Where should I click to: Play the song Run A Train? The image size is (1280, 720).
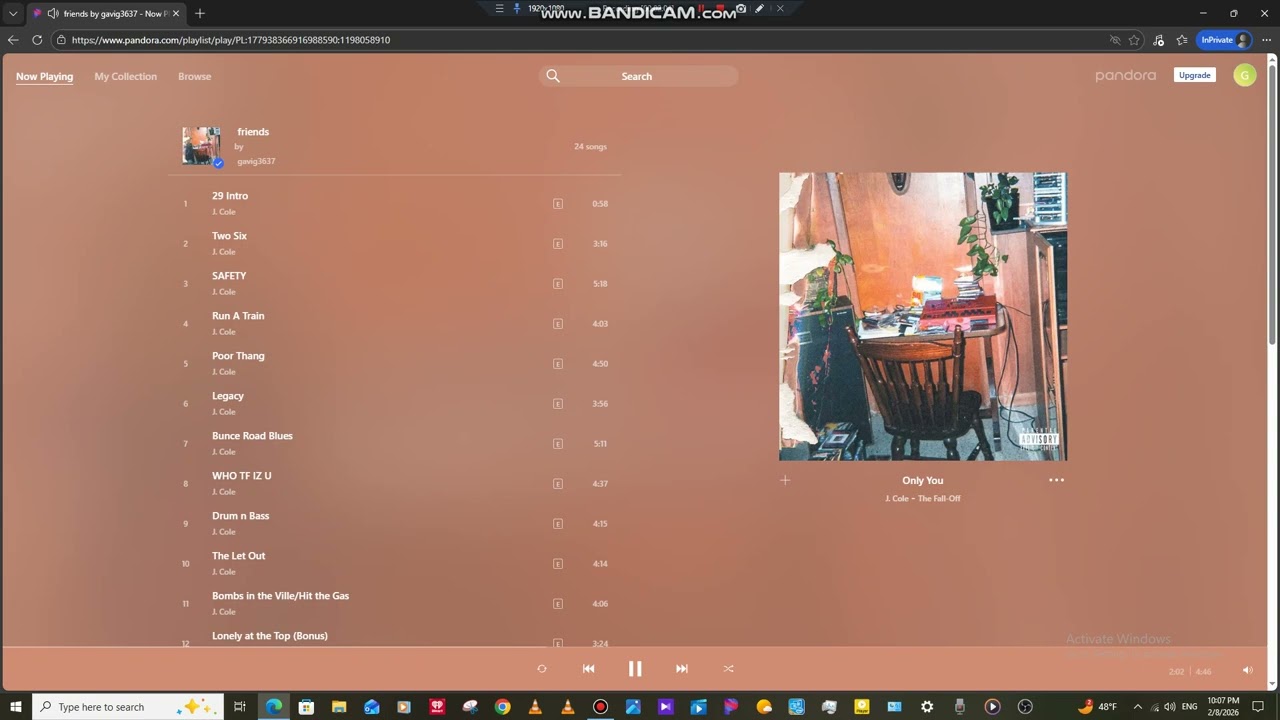[238, 316]
